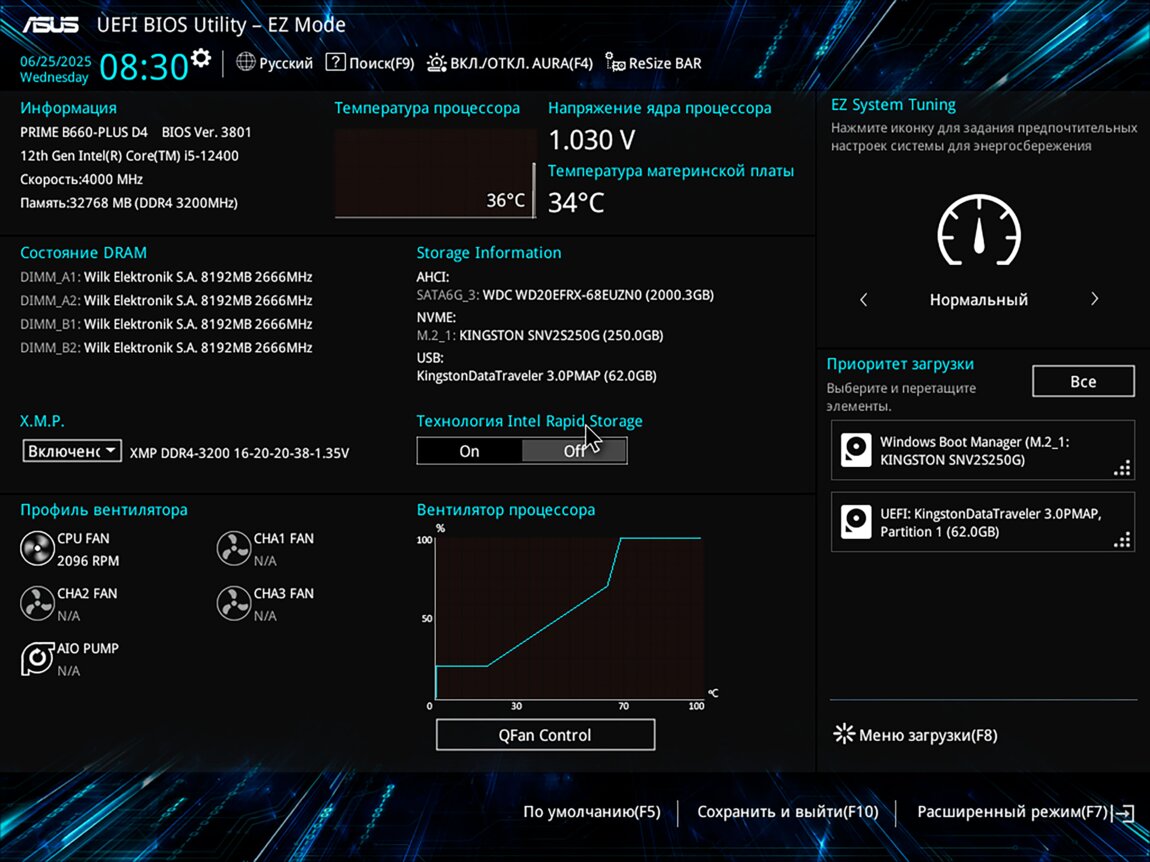Switch to previous EZ tuning mode with left arrow
The height and width of the screenshot is (862, 1150).
pyautogui.click(x=864, y=299)
